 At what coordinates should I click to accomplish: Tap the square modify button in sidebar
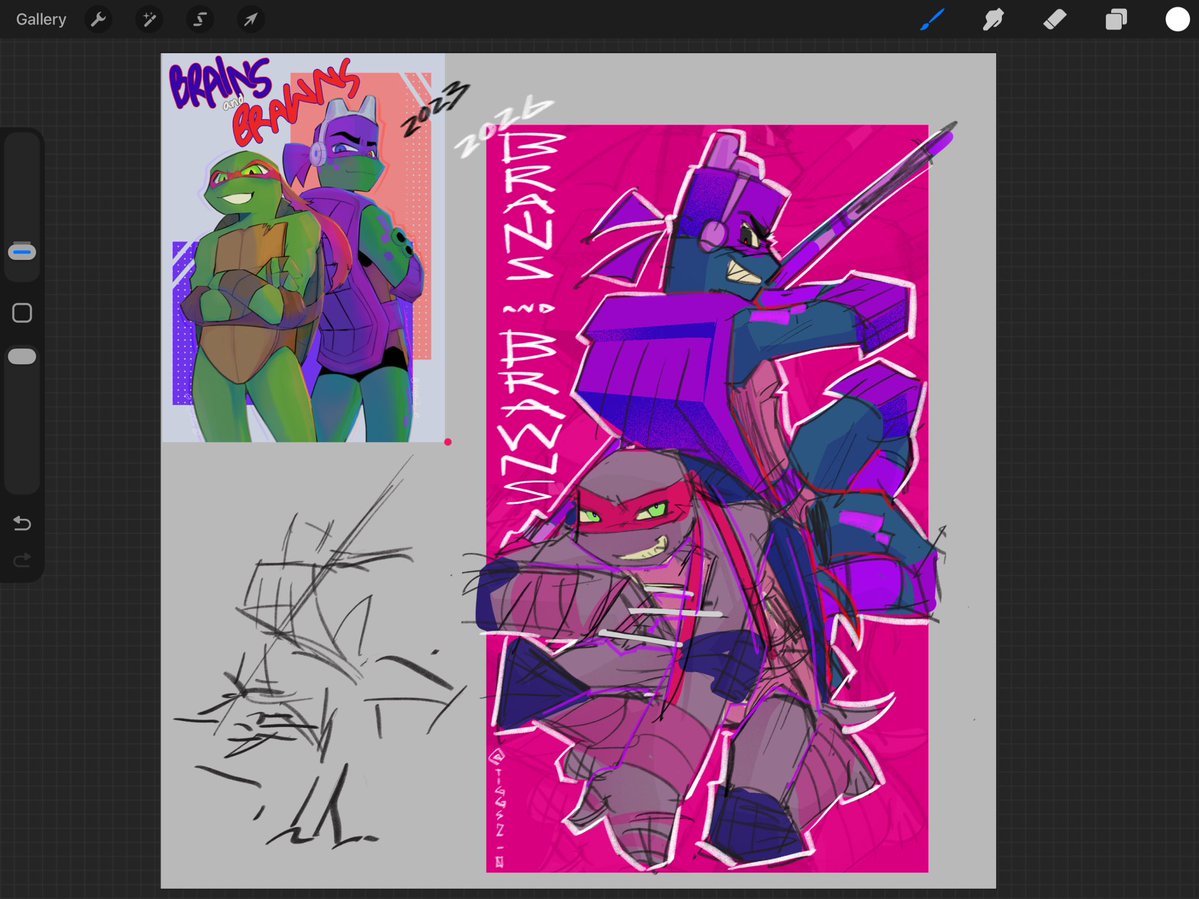pos(22,313)
